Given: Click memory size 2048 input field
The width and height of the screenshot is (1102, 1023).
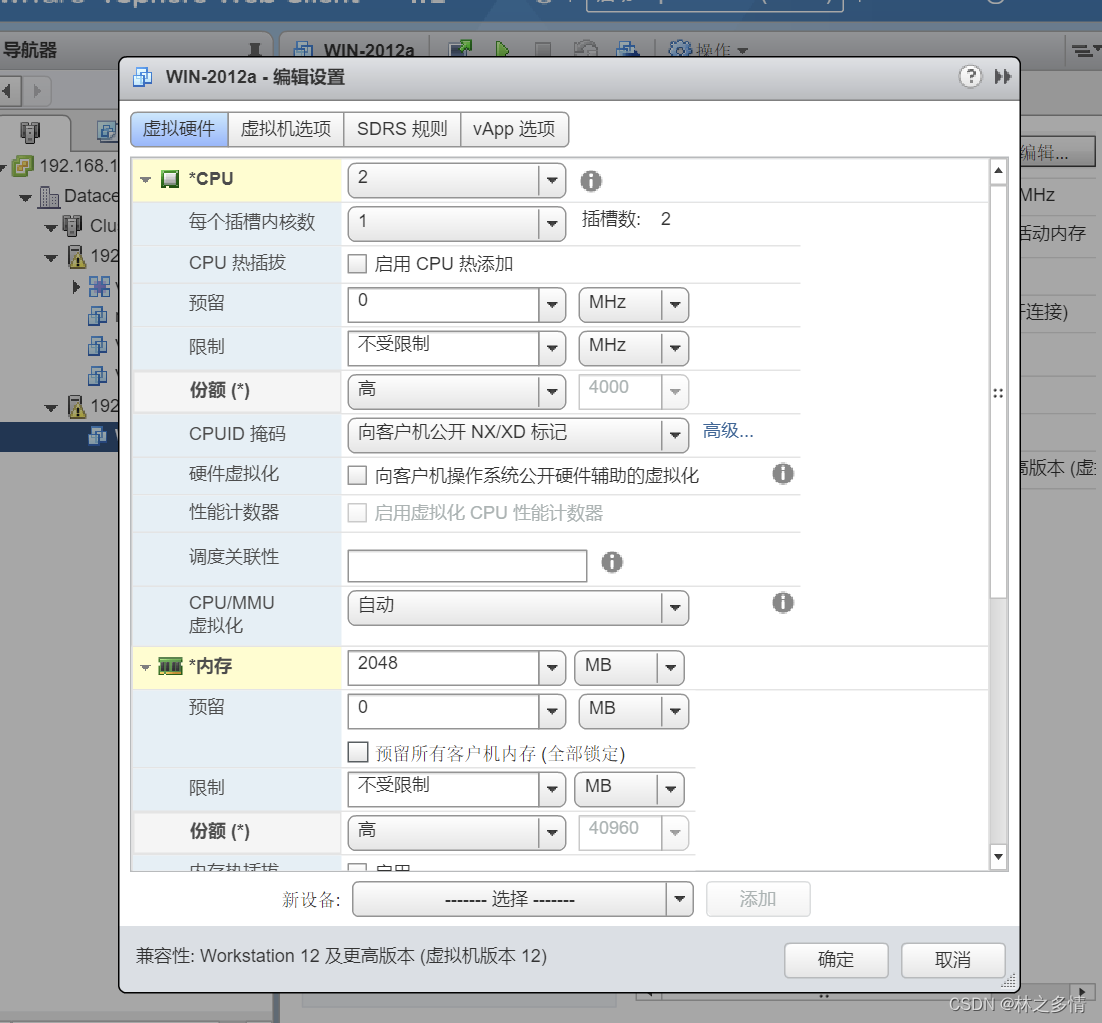Looking at the screenshot, I should pos(443,667).
